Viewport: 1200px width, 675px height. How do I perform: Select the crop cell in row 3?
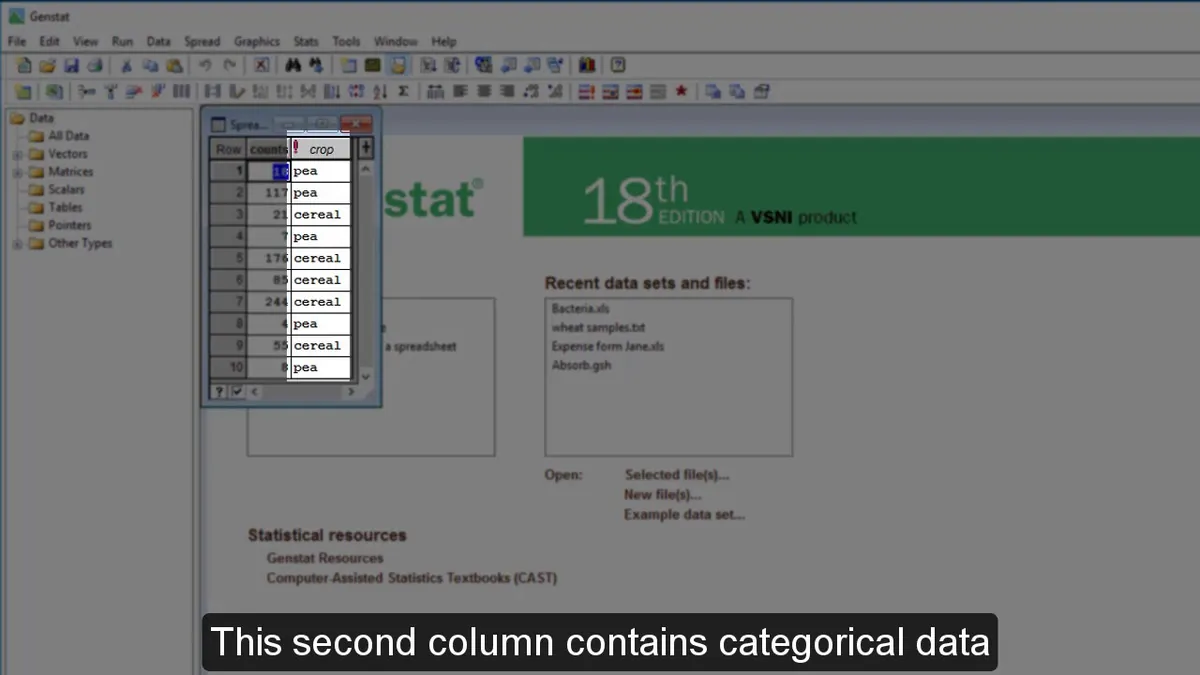[321, 215]
